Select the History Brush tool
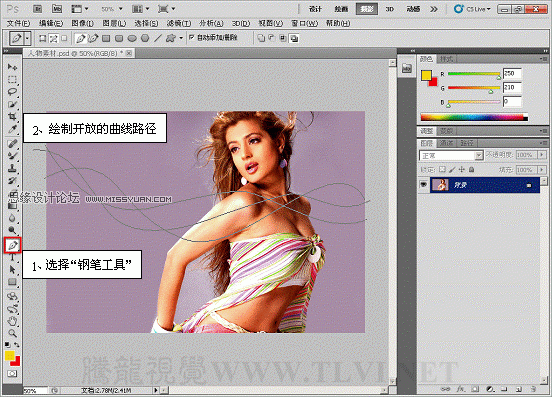Image resolution: width=552 pixels, height=397 pixels. (x=12, y=181)
